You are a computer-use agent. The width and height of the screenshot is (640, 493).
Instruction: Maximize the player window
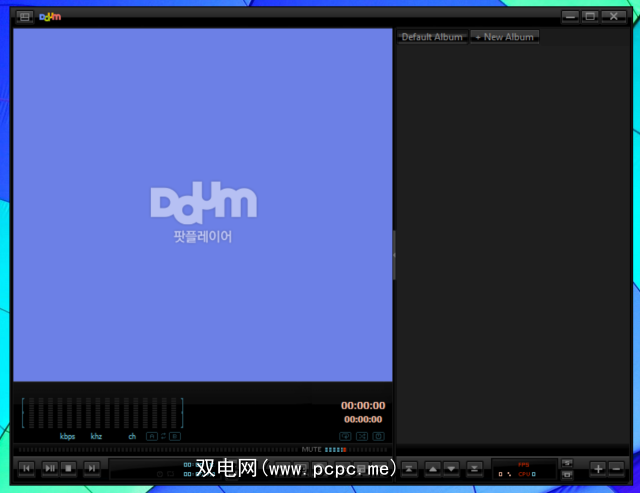point(590,17)
